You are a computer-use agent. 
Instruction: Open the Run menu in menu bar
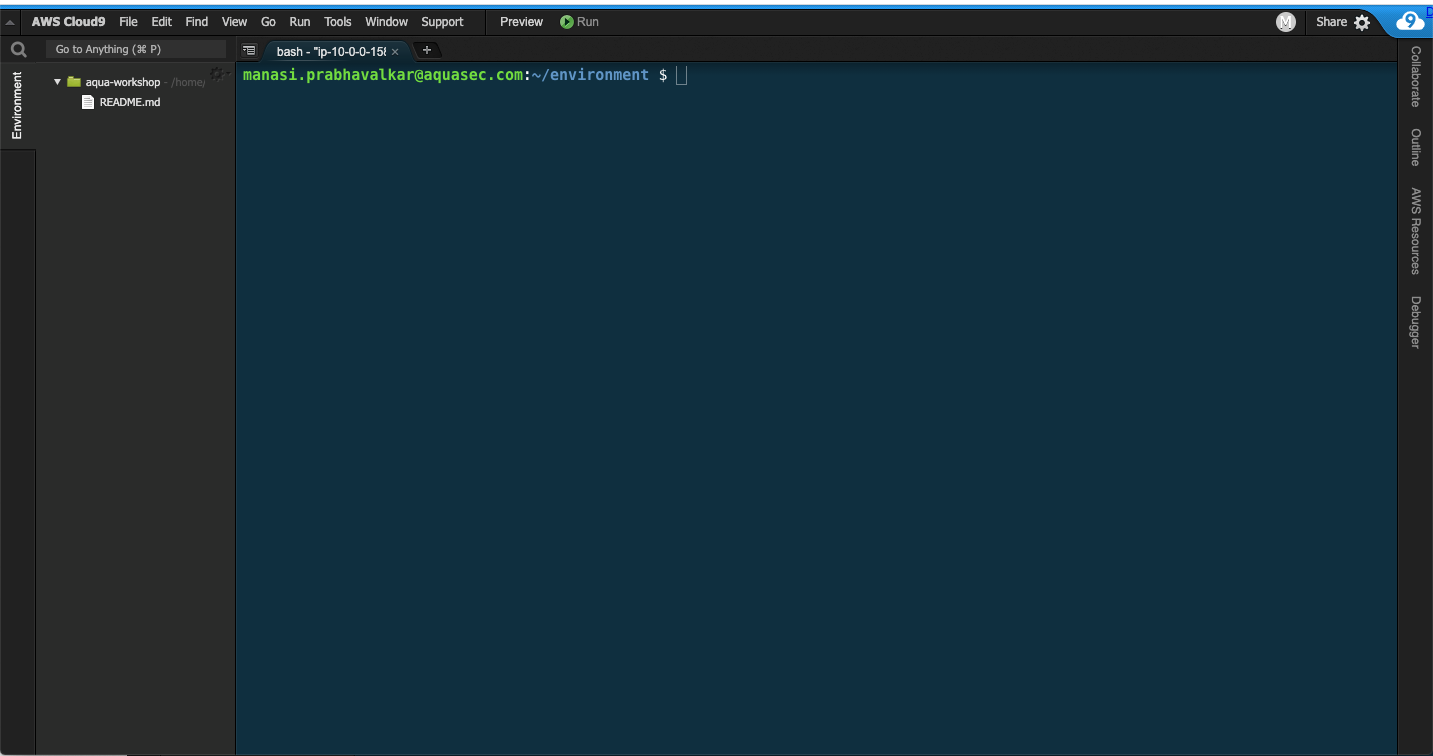pos(300,22)
